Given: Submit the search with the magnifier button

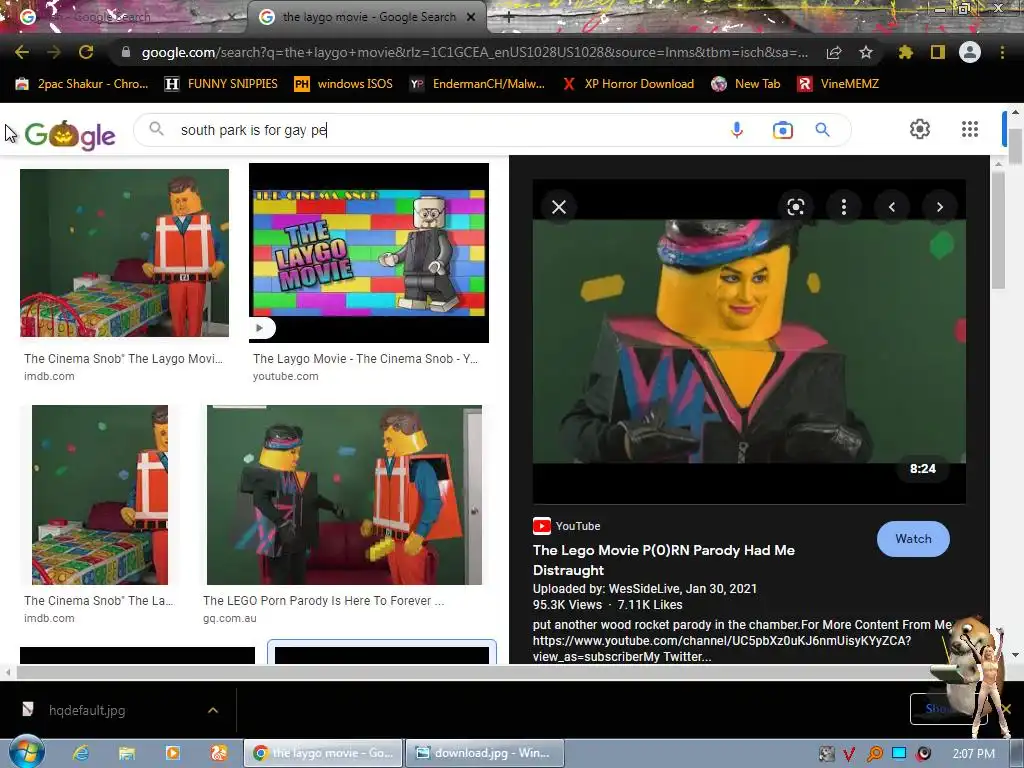Looking at the screenshot, I should click(823, 130).
